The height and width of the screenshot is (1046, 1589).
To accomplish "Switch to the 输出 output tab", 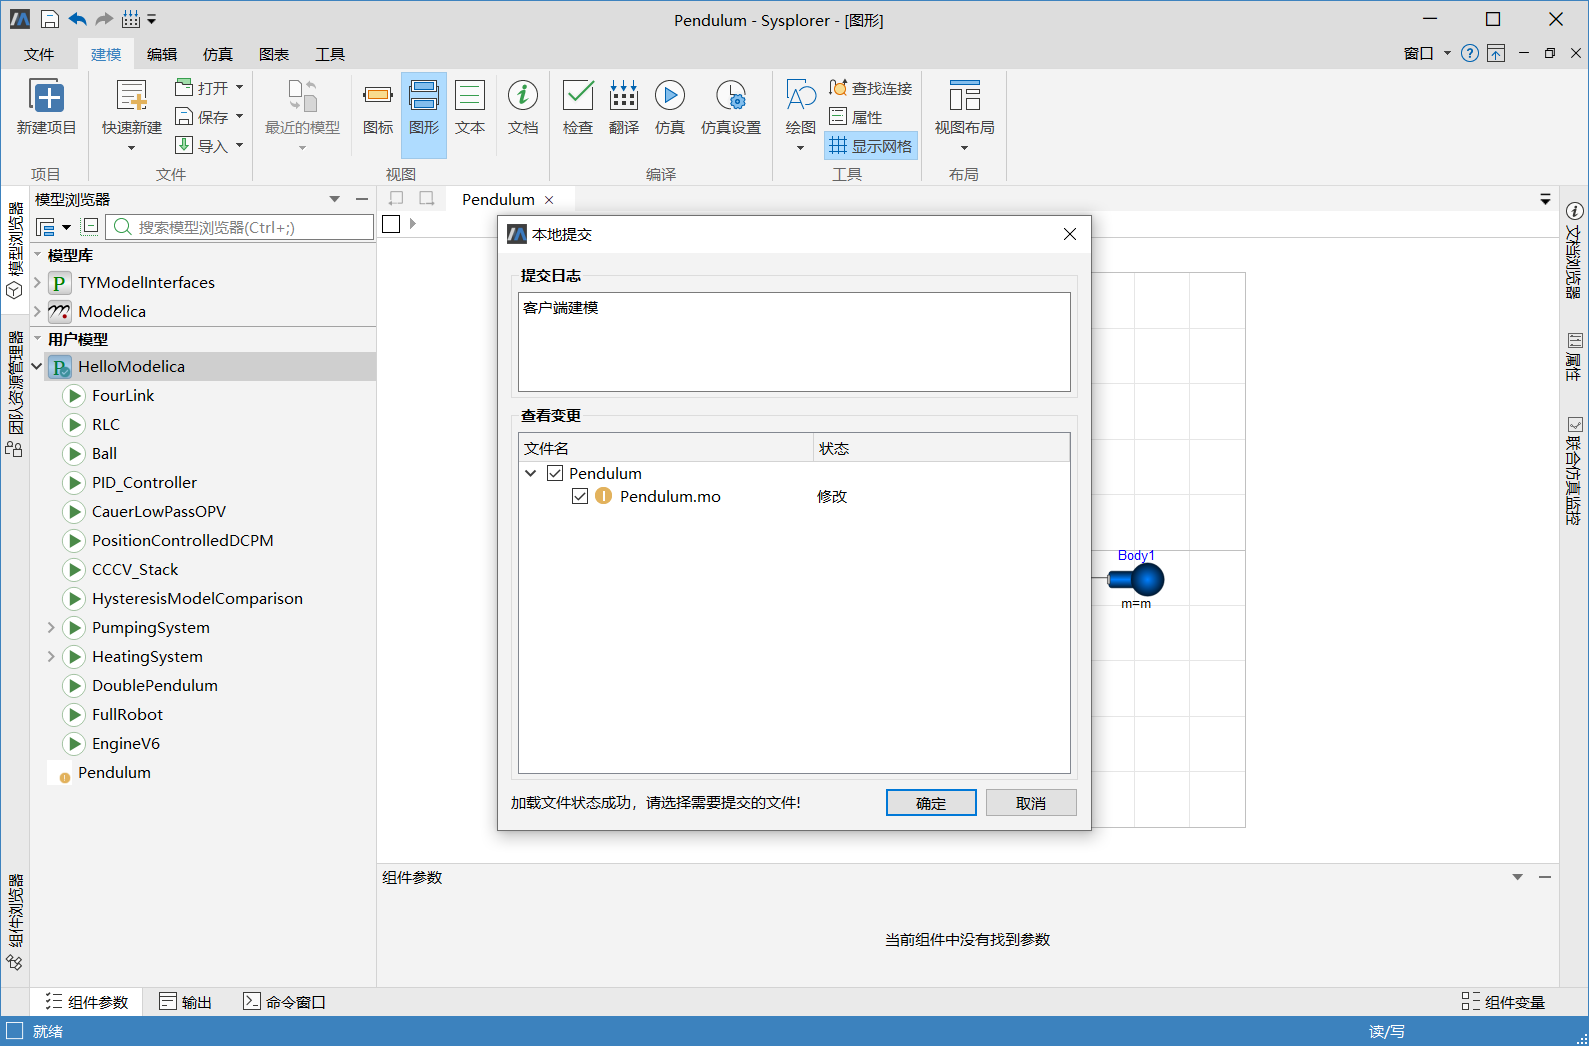I will pyautogui.click(x=186, y=1002).
